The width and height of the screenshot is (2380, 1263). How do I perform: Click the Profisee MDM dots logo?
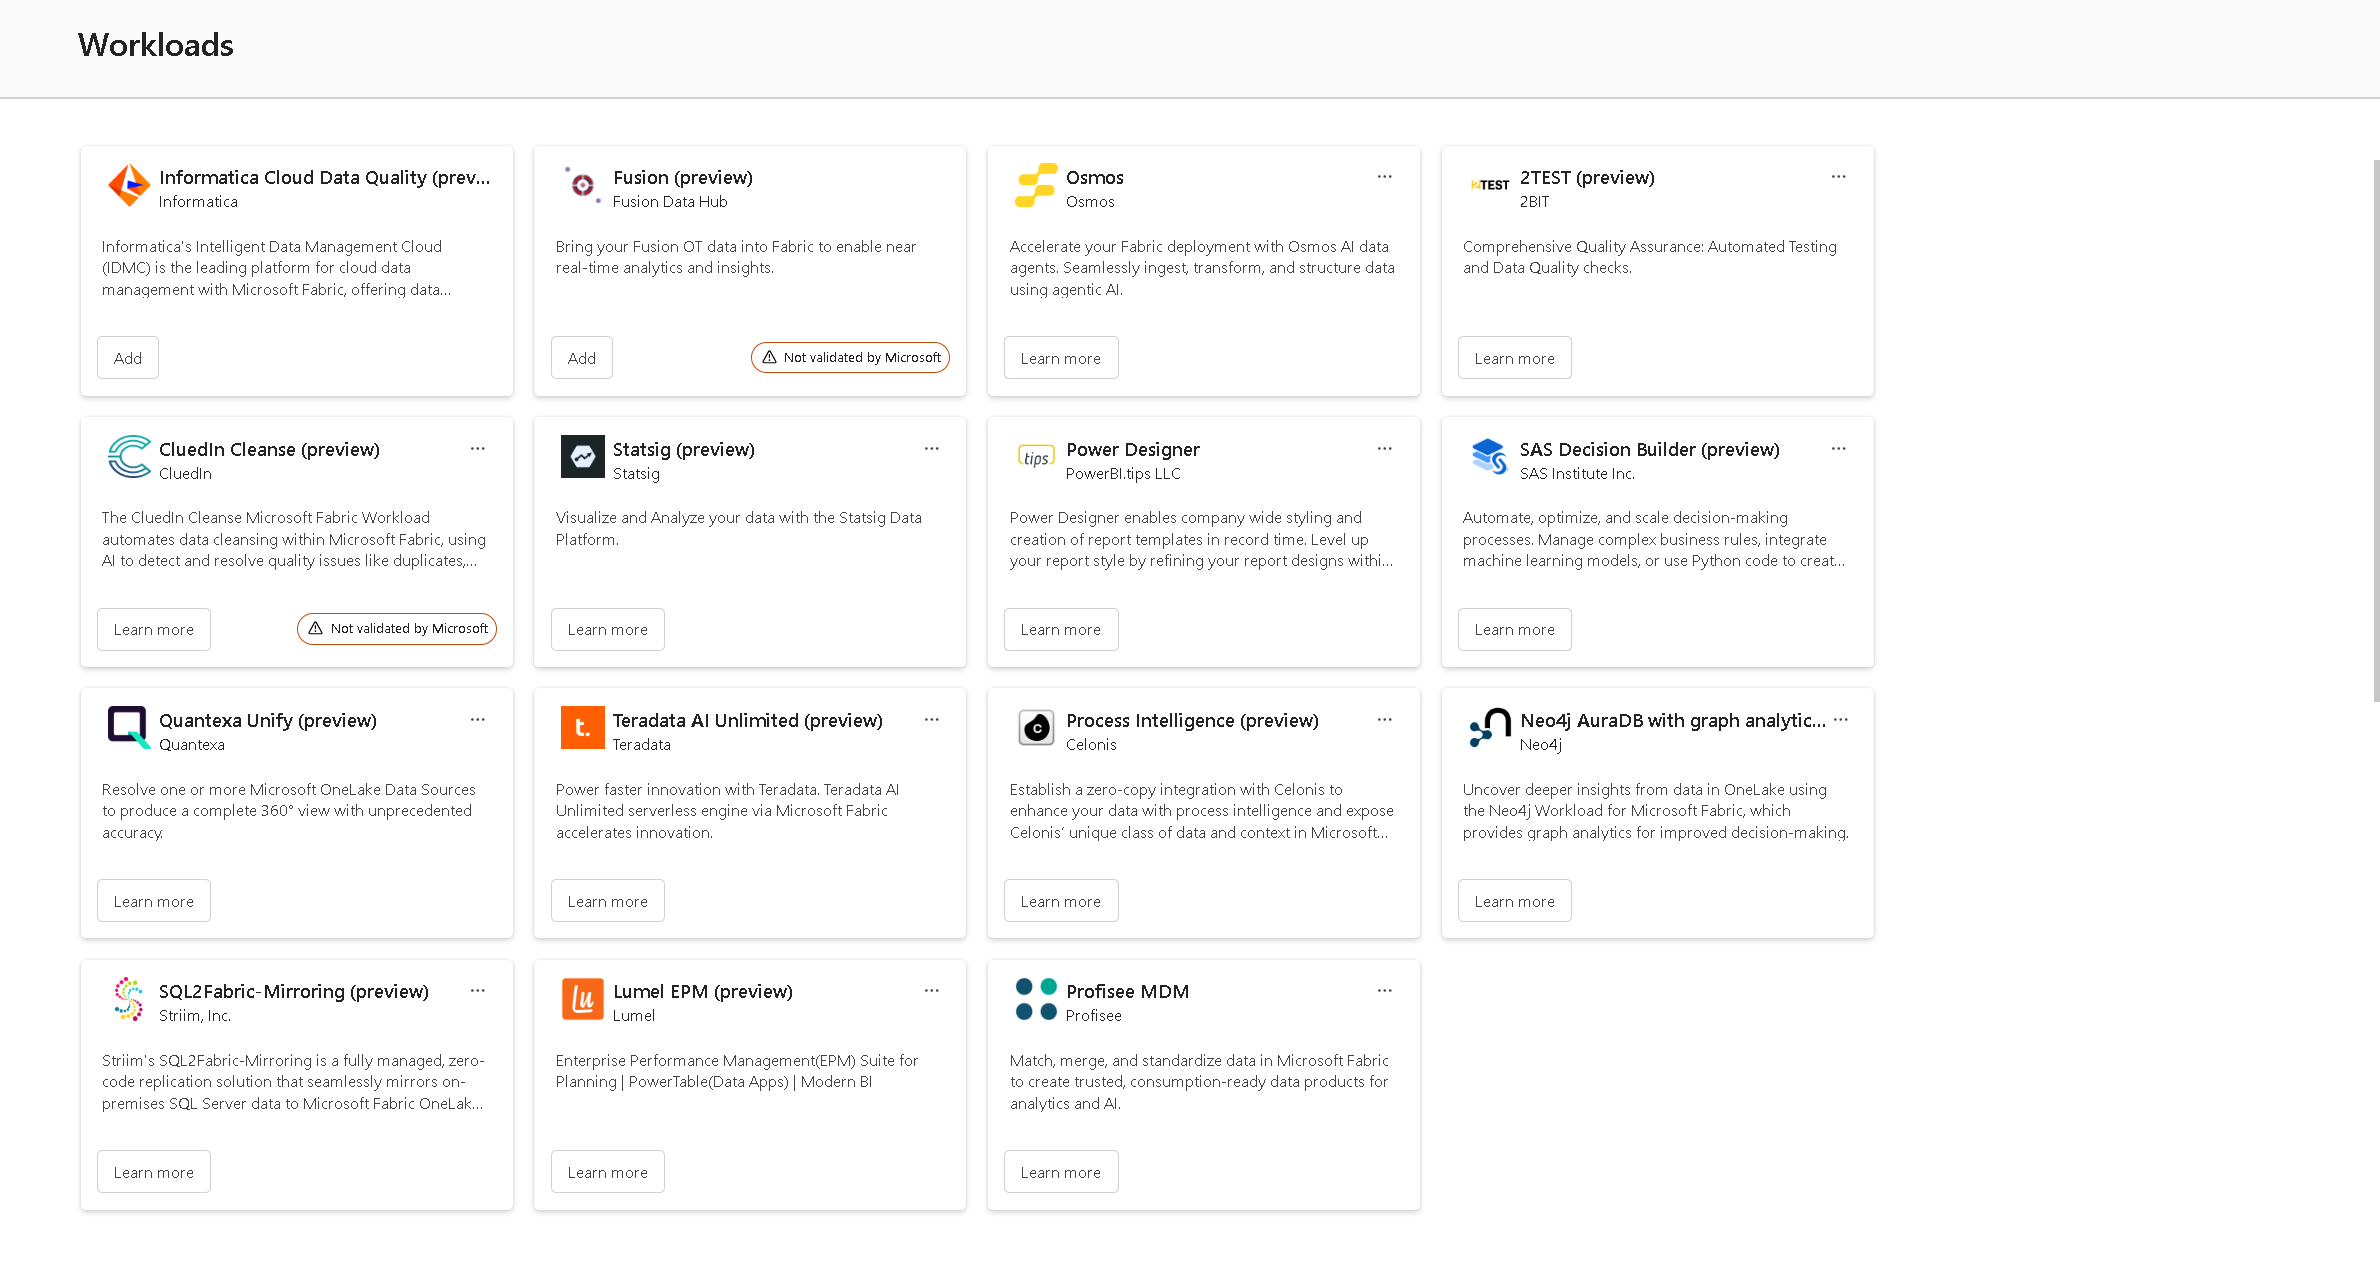[1035, 999]
